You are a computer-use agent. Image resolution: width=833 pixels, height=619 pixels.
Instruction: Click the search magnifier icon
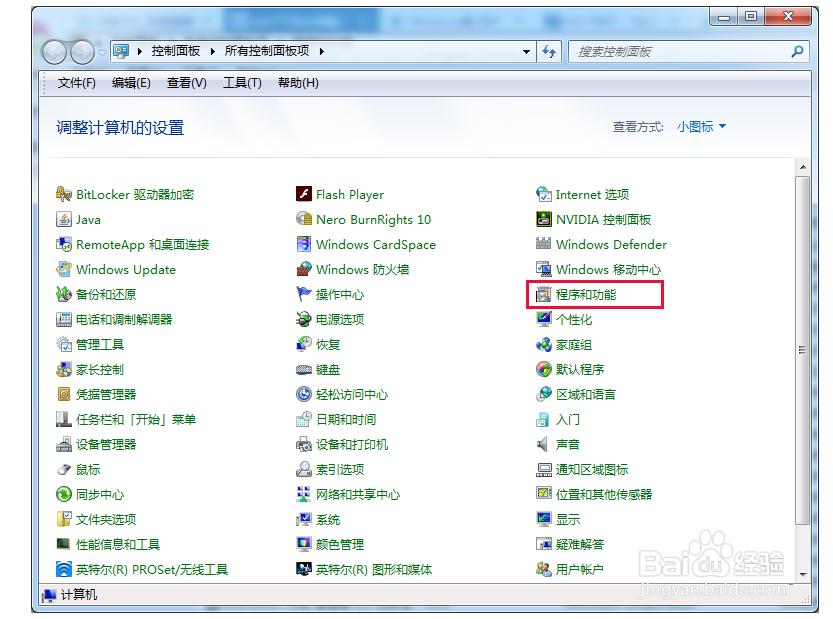[797, 52]
